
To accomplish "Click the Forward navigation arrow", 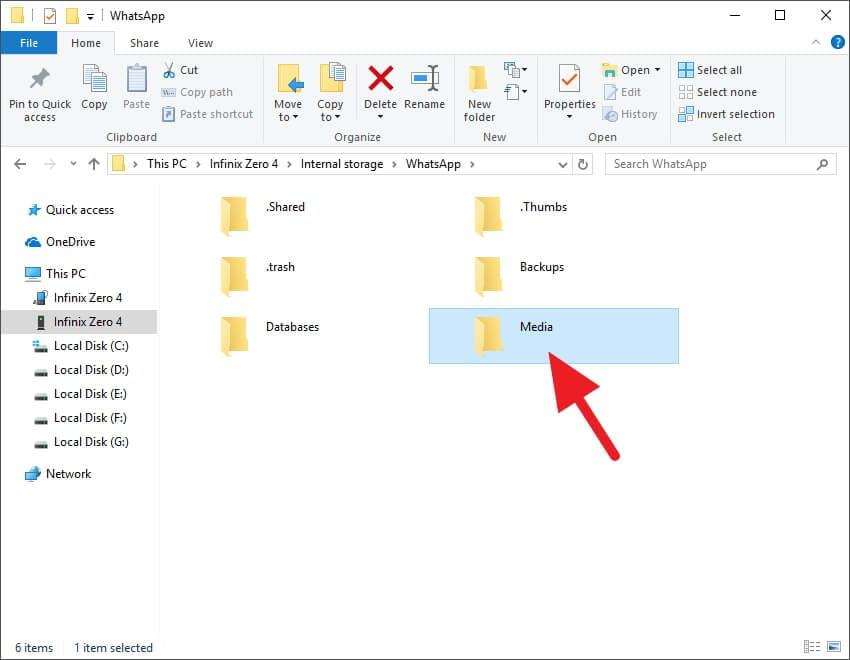I will click(49, 164).
